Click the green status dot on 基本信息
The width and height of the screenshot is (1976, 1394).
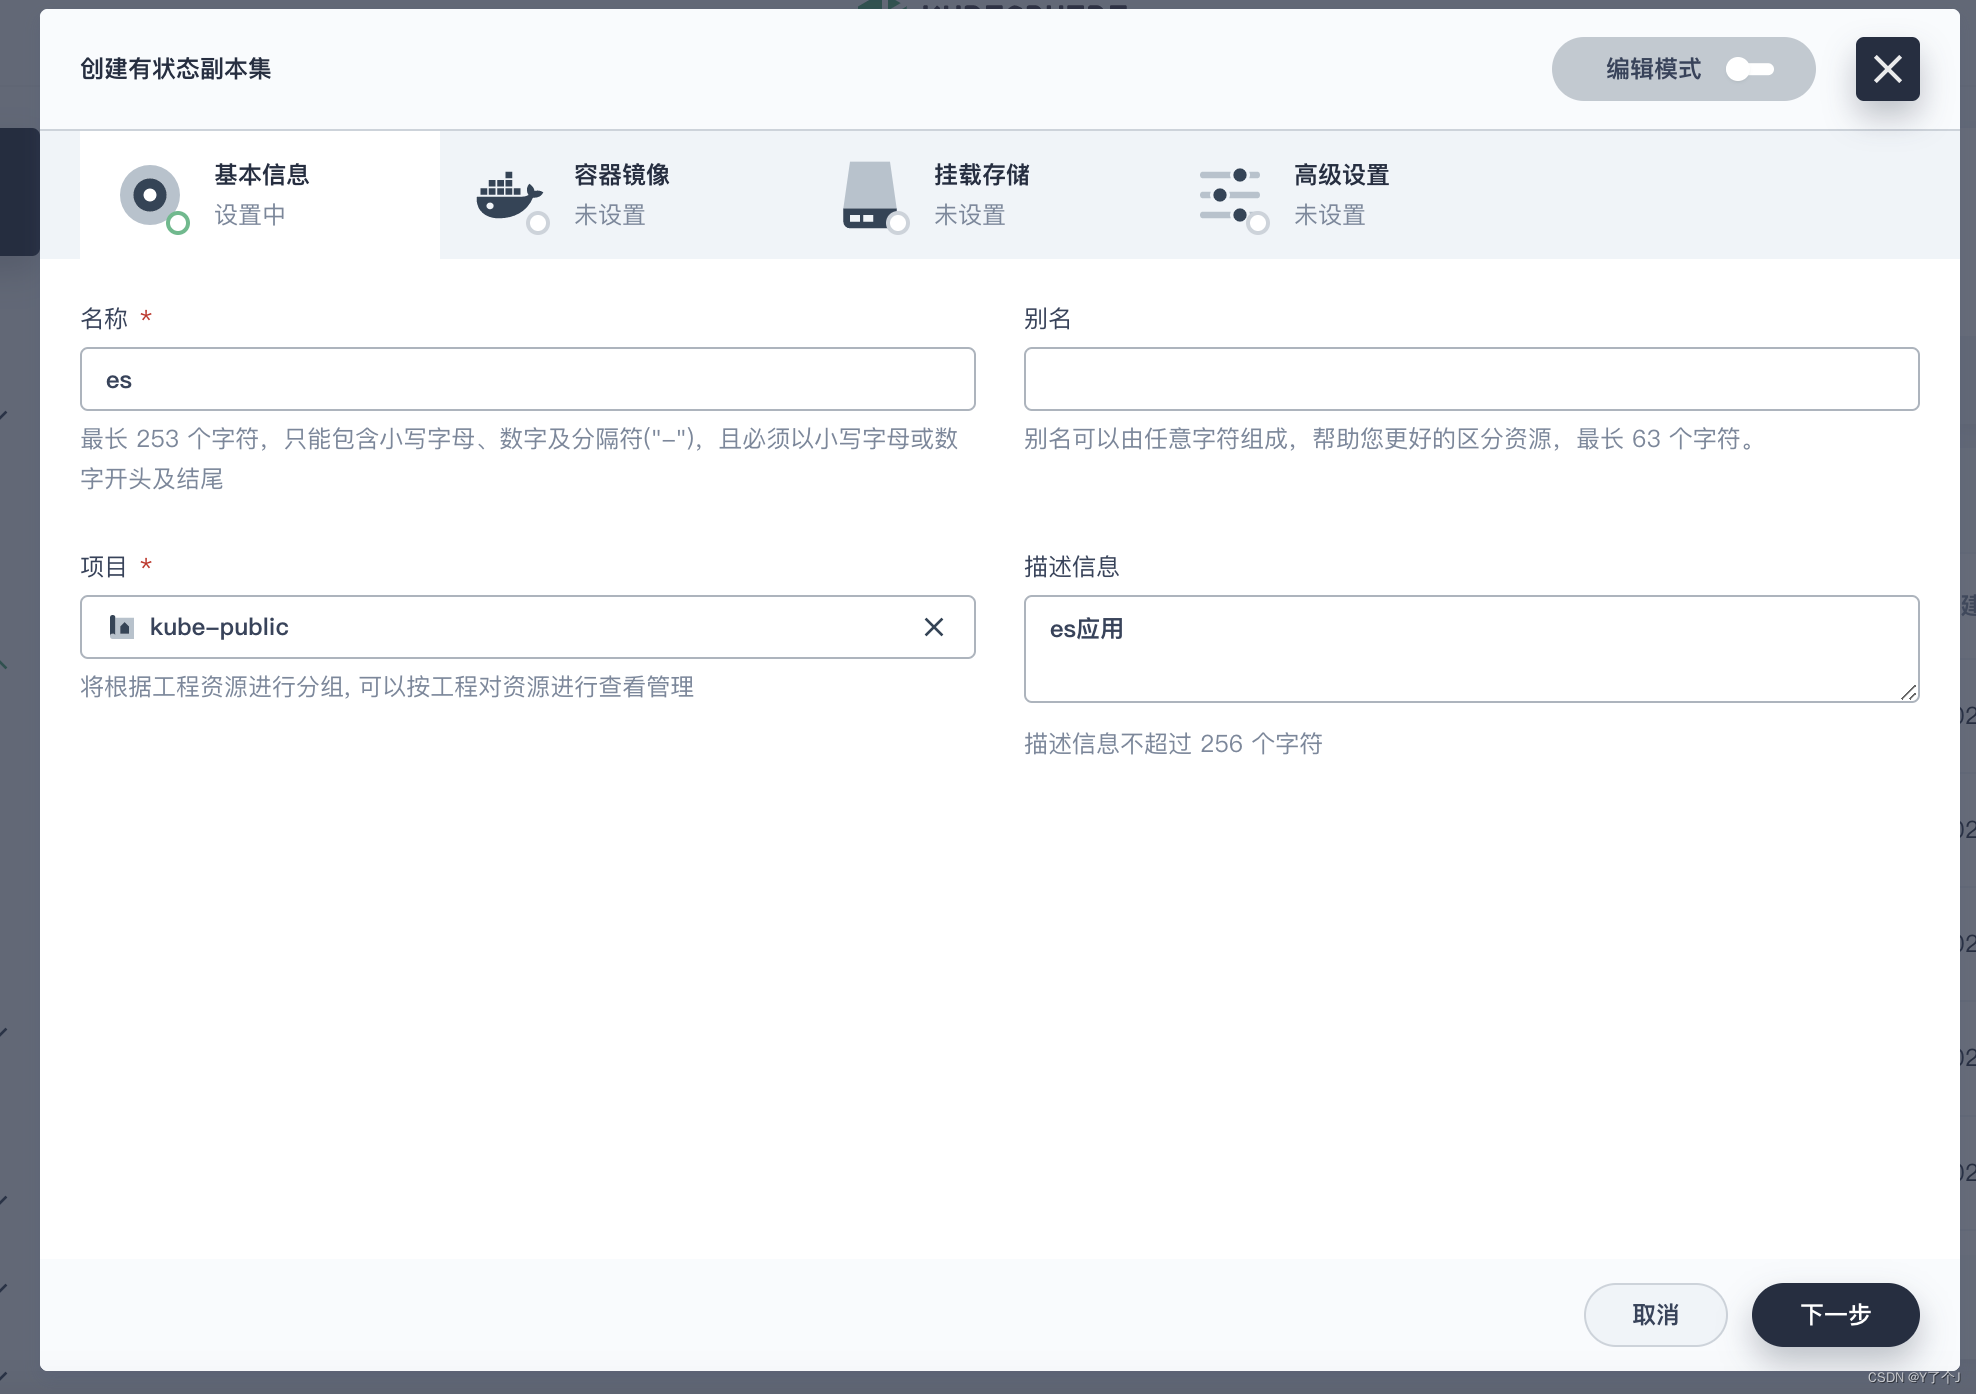click(x=178, y=223)
